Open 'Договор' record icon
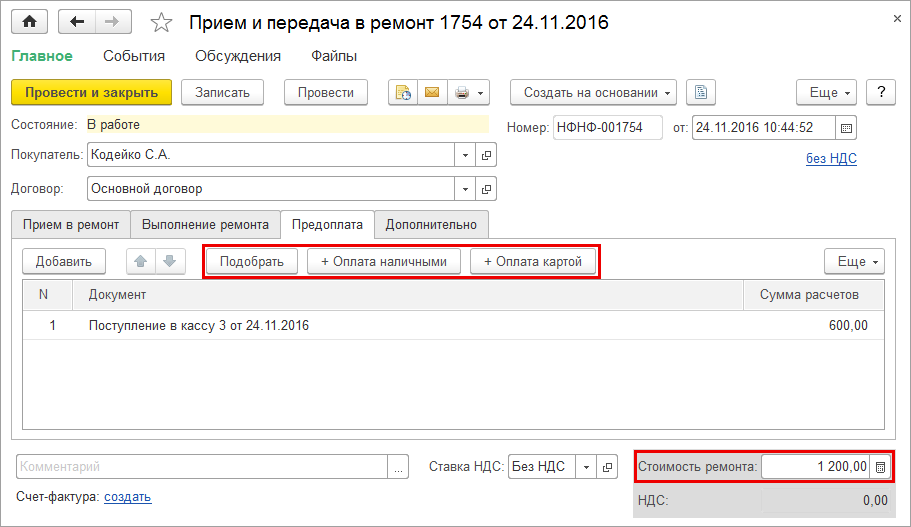The image size is (911, 527). click(486, 189)
